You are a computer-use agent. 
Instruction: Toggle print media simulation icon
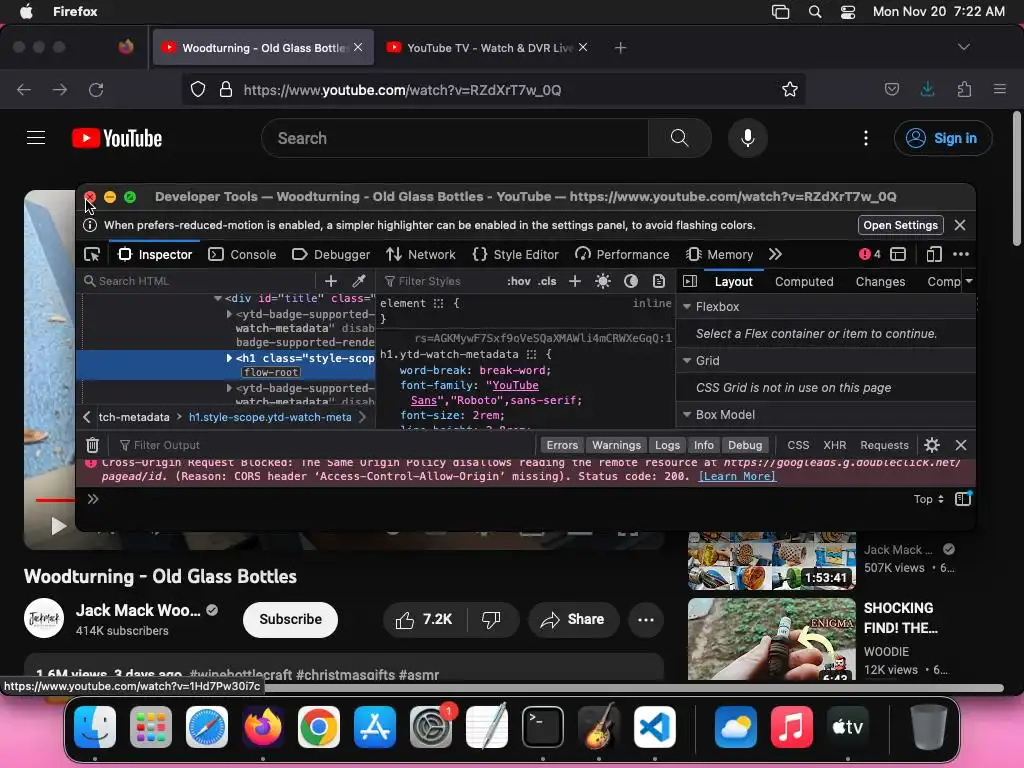coord(659,281)
